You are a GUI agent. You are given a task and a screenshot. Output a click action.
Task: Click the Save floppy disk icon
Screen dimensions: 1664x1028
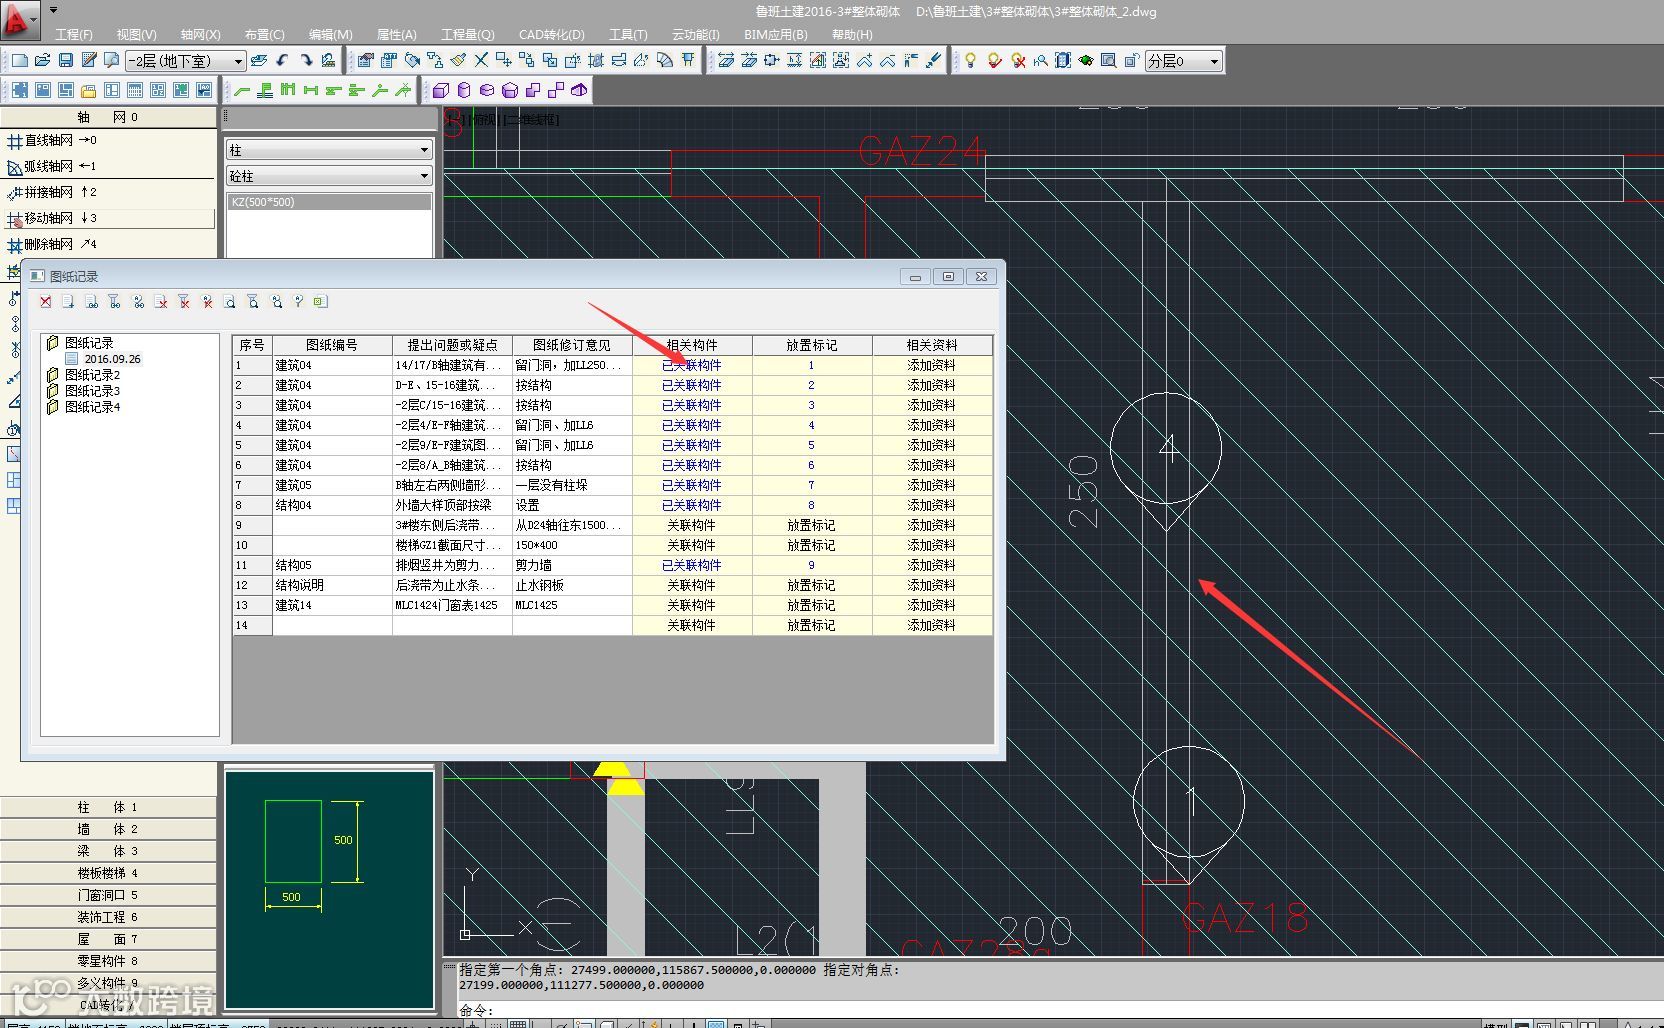(x=66, y=61)
